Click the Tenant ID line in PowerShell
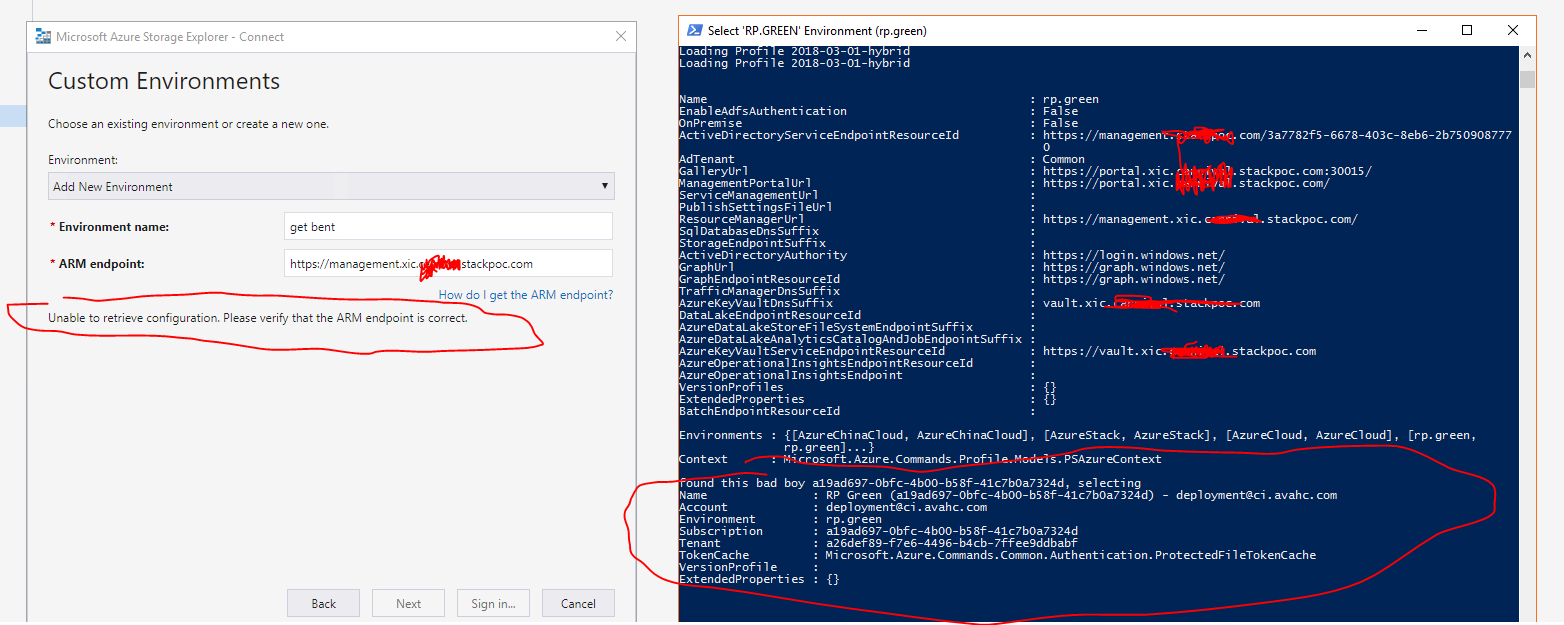The height and width of the screenshot is (625, 1564). click(x=878, y=543)
